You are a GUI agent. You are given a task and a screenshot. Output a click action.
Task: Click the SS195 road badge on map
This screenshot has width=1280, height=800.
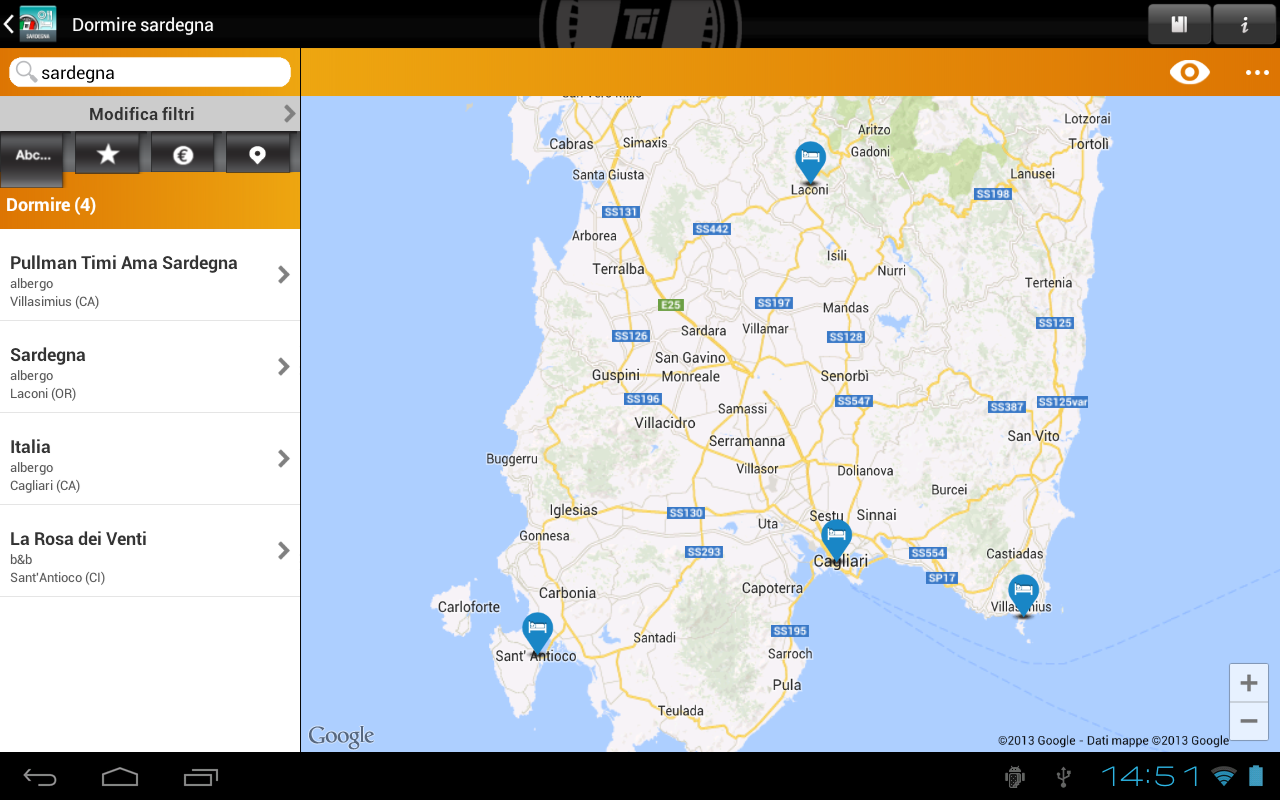(789, 631)
